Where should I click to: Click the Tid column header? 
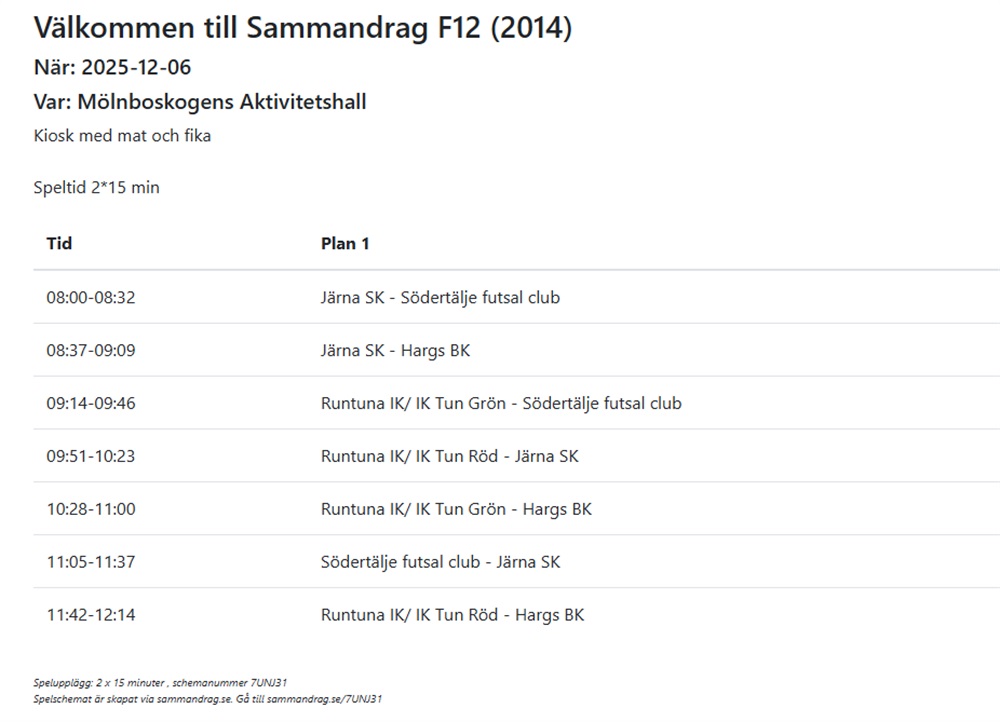[59, 243]
